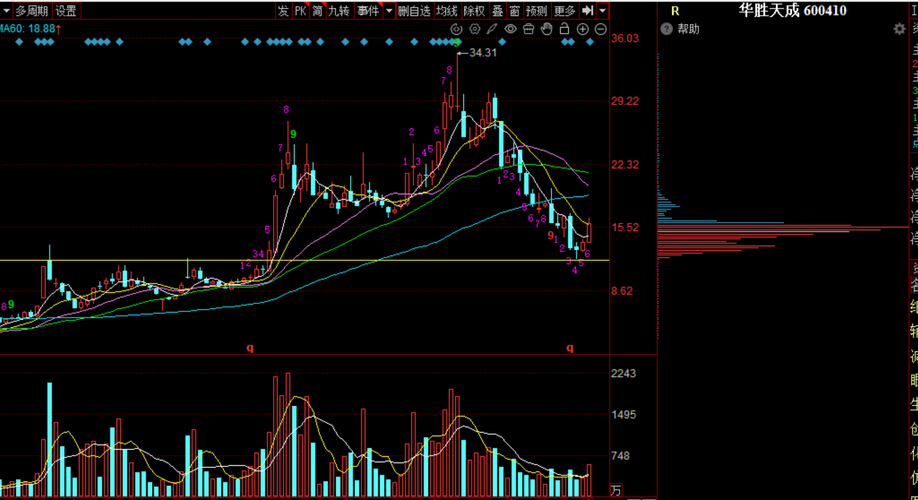Expand the dropdown arrow left of 多周期

pos(6,11)
